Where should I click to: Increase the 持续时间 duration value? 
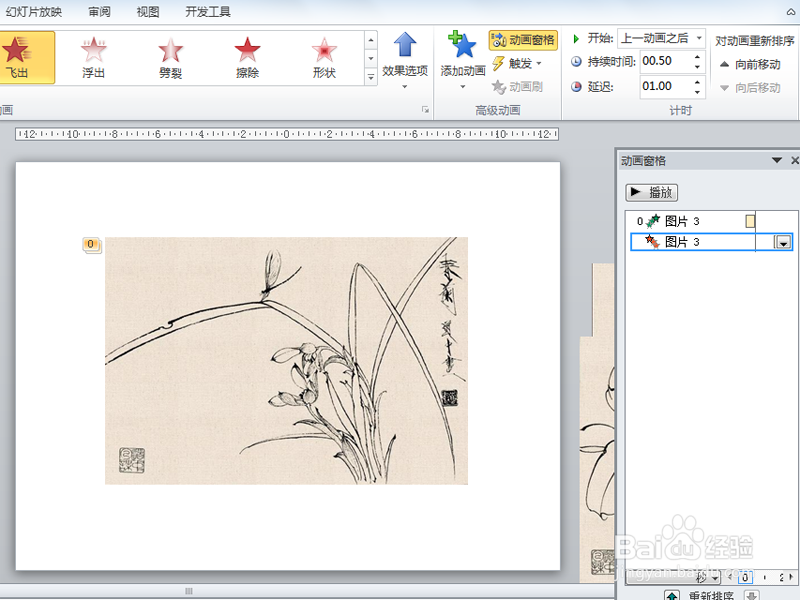coord(697,56)
